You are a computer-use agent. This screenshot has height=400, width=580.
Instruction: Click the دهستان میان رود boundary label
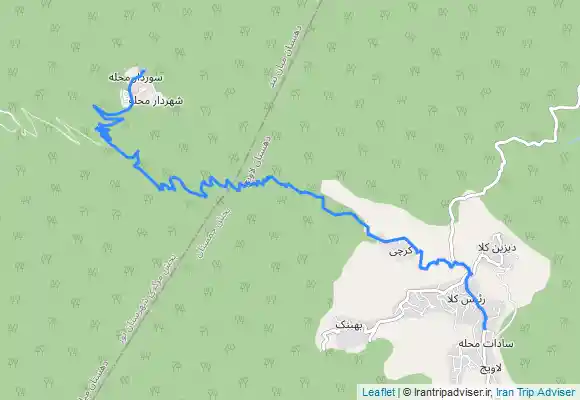(x=288, y=56)
